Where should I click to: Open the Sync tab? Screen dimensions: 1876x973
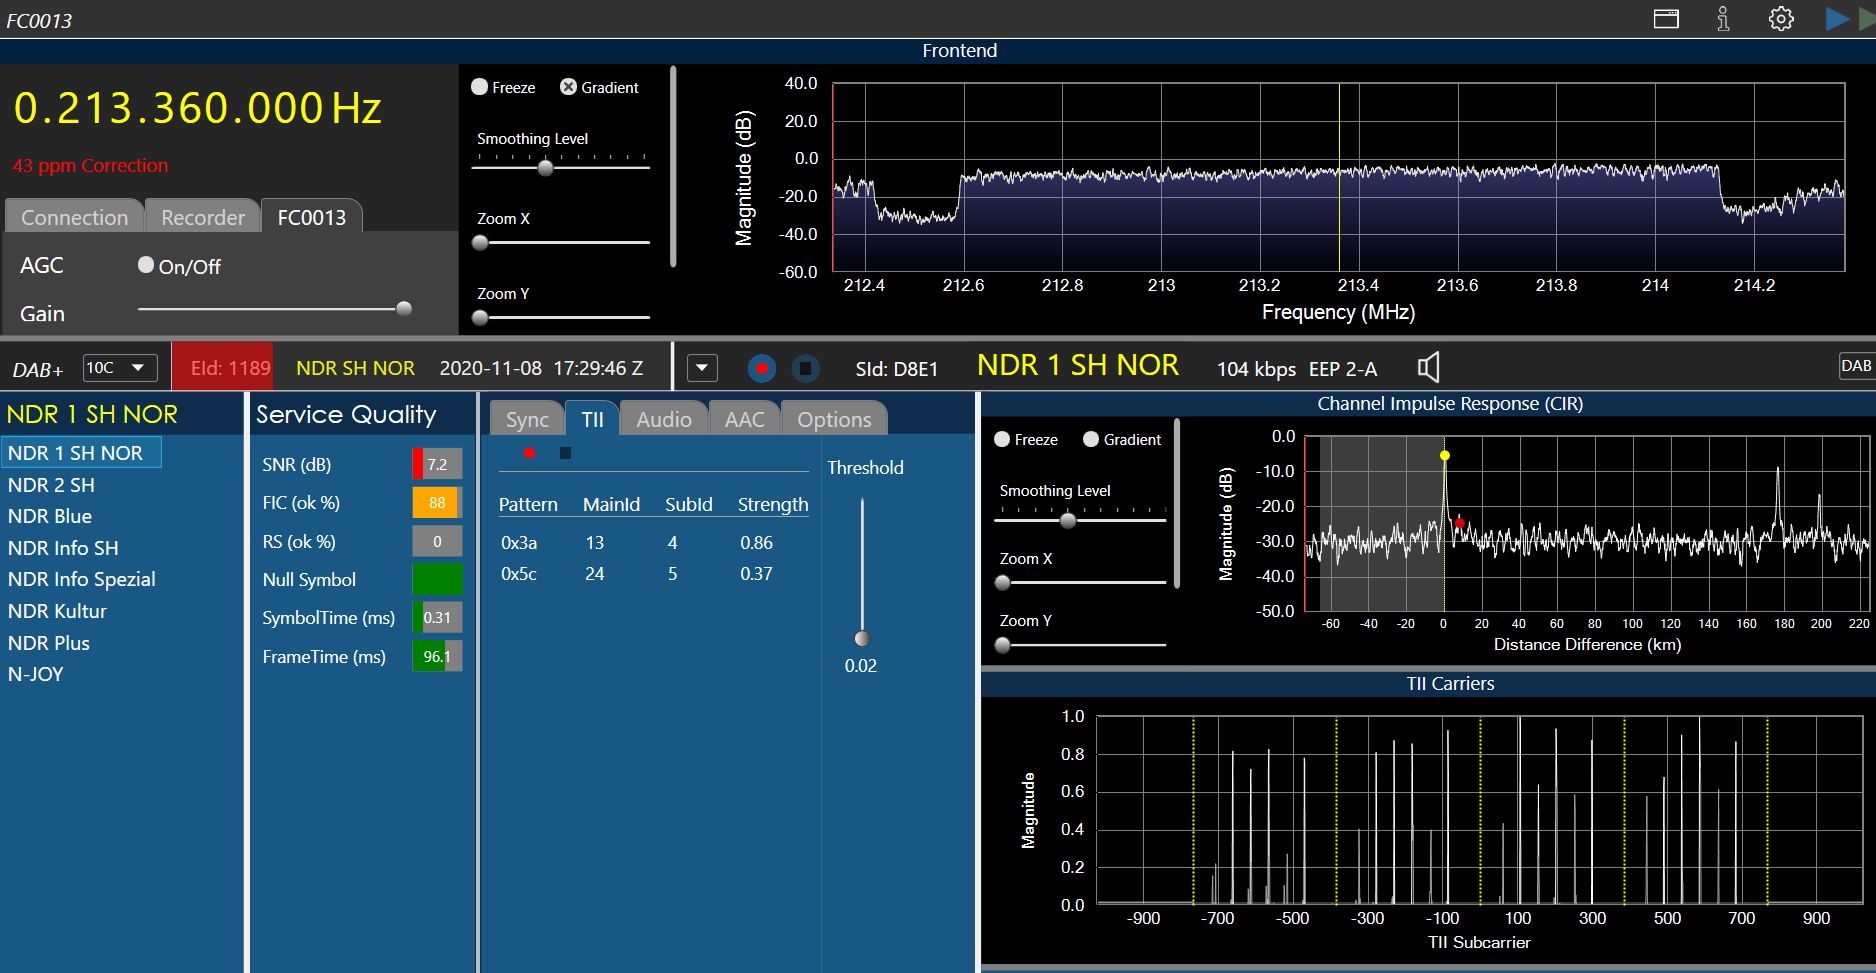click(527, 419)
